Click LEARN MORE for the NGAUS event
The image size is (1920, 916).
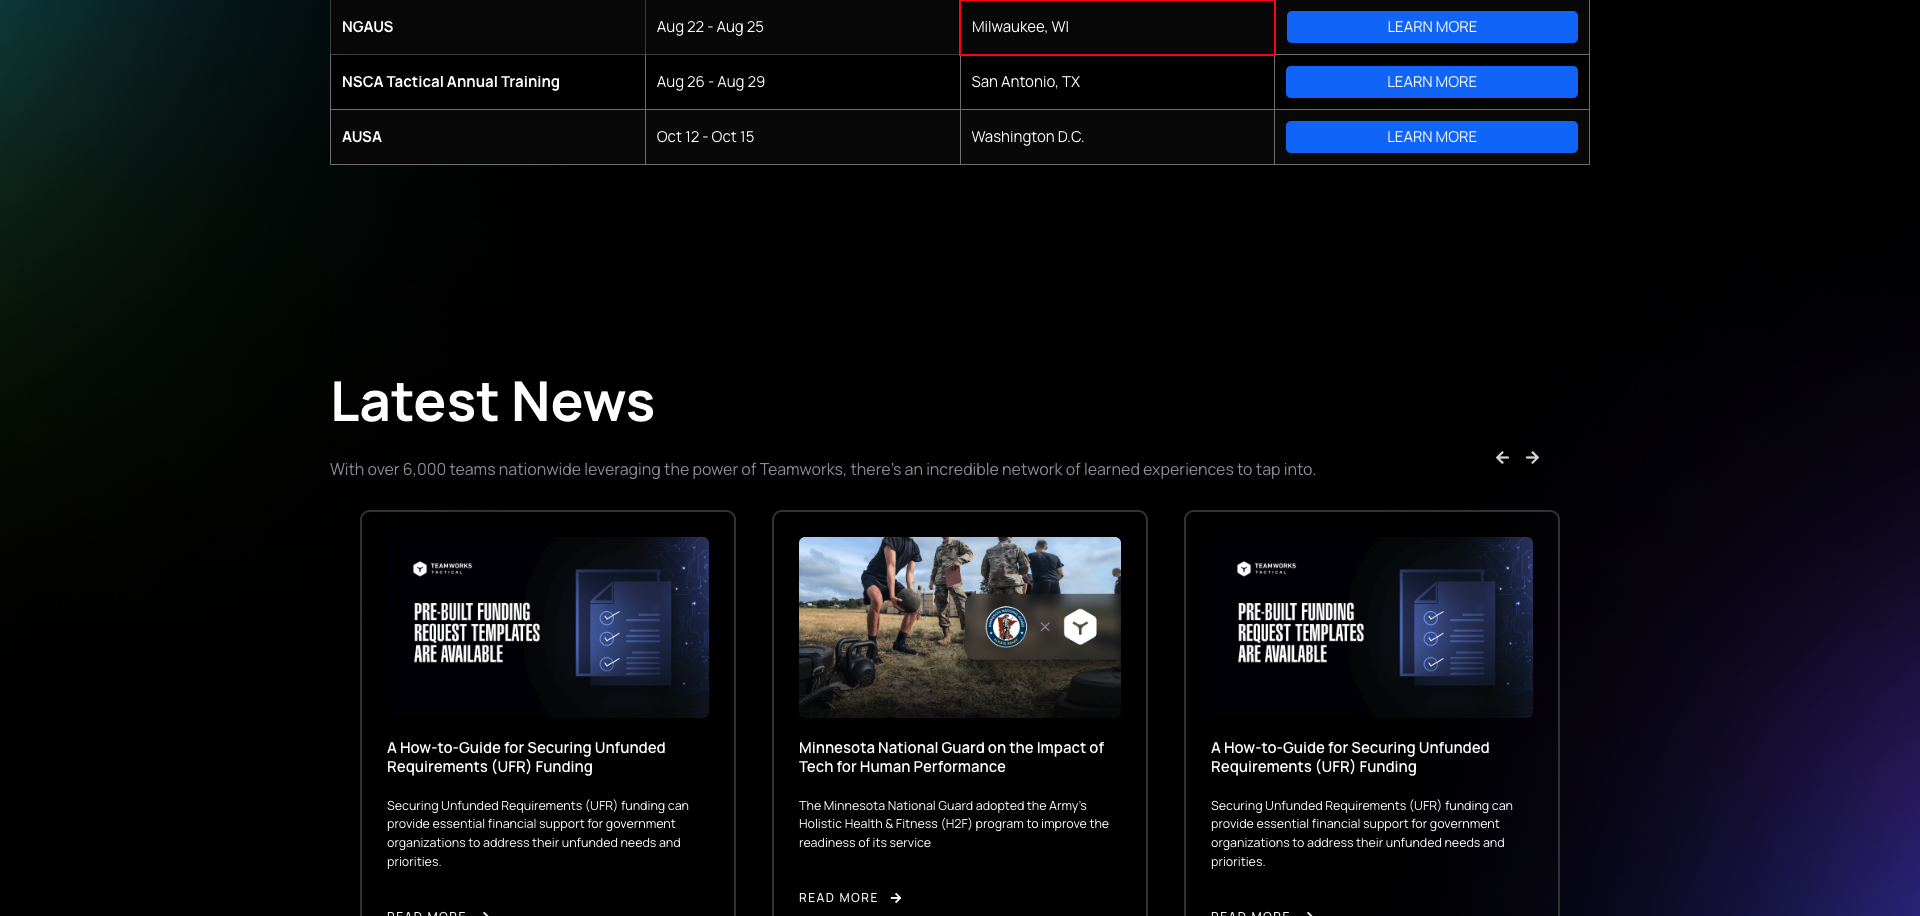[x=1431, y=27]
